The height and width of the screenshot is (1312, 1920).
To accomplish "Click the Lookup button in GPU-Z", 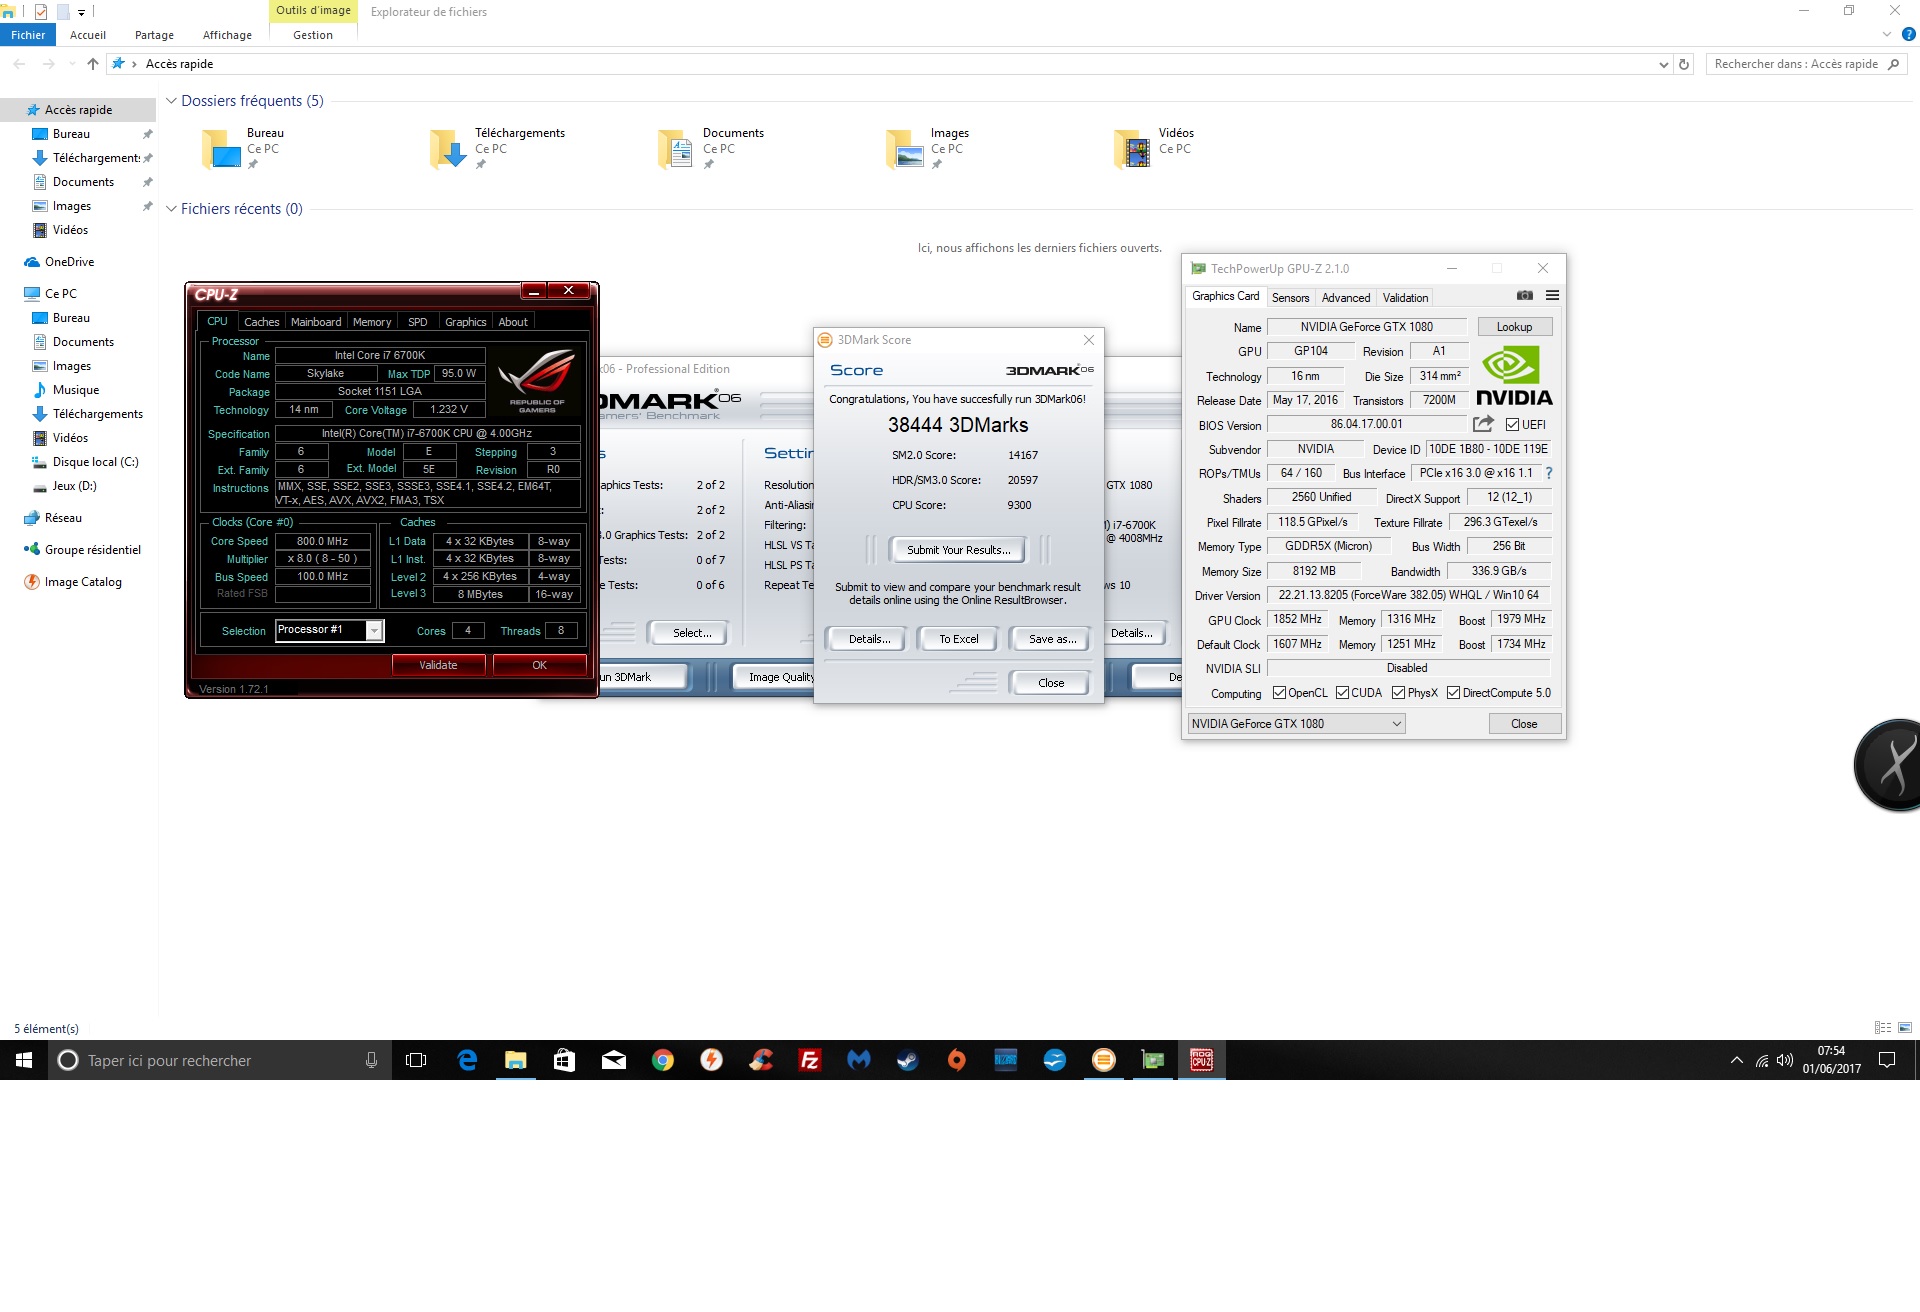I will [x=1514, y=327].
